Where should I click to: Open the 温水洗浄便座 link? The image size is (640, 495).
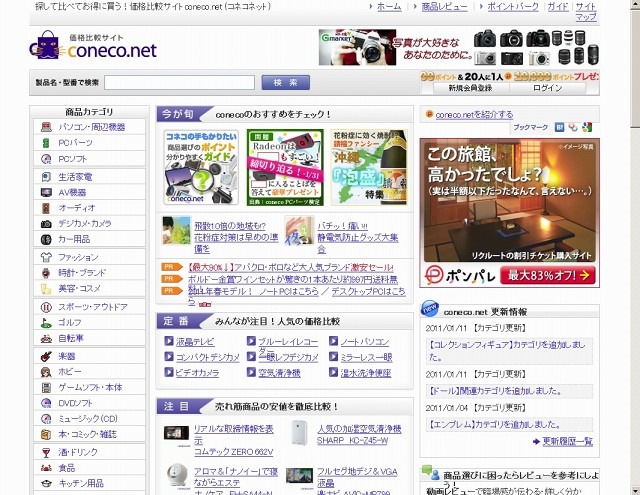tap(366, 373)
